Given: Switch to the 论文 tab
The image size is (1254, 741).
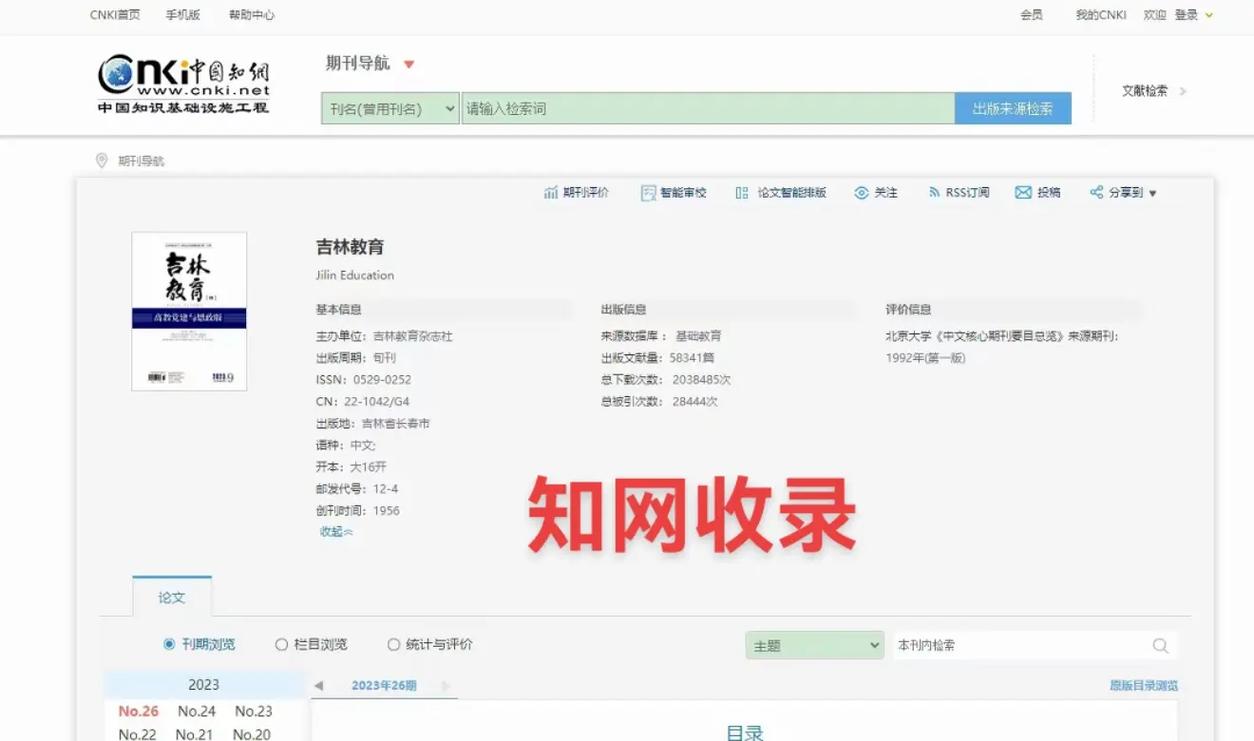Looking at the screenshot, I should coord(171,597).
